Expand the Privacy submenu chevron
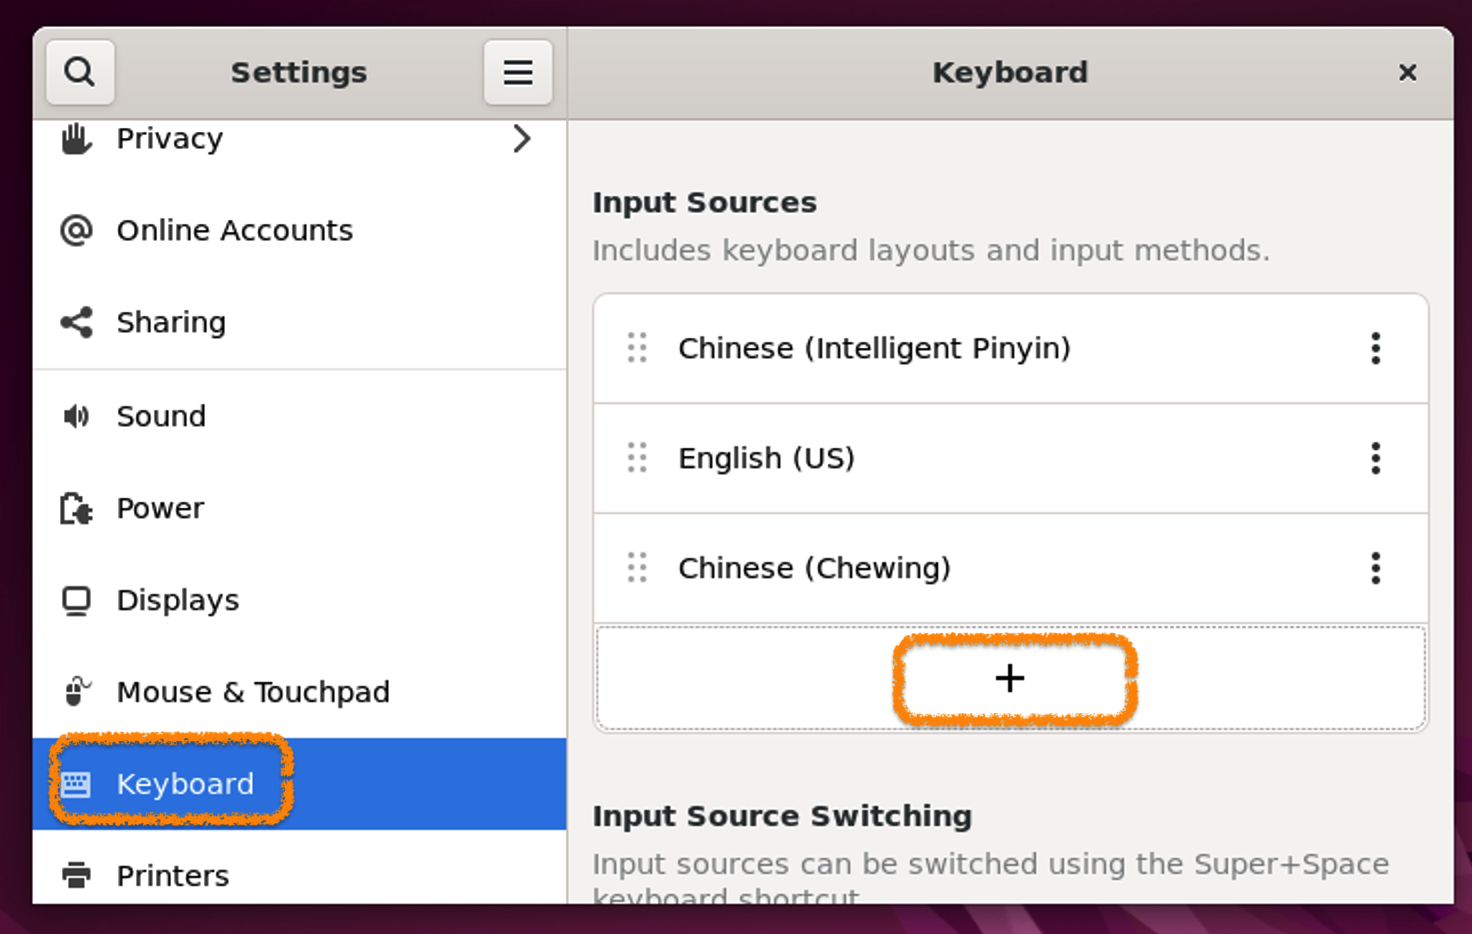This screenshot has height=934, width=1472. tap(521, 139)
